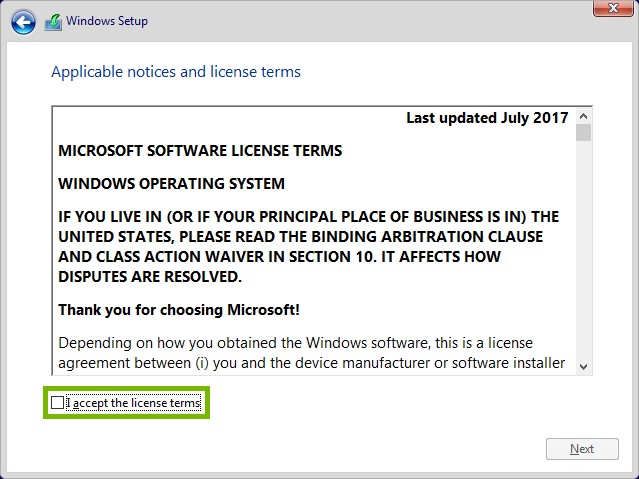Click 'Thank you for choosing Microsoft!' line
The width and height of the screenshot is (639, 479).
click(179, 310)
